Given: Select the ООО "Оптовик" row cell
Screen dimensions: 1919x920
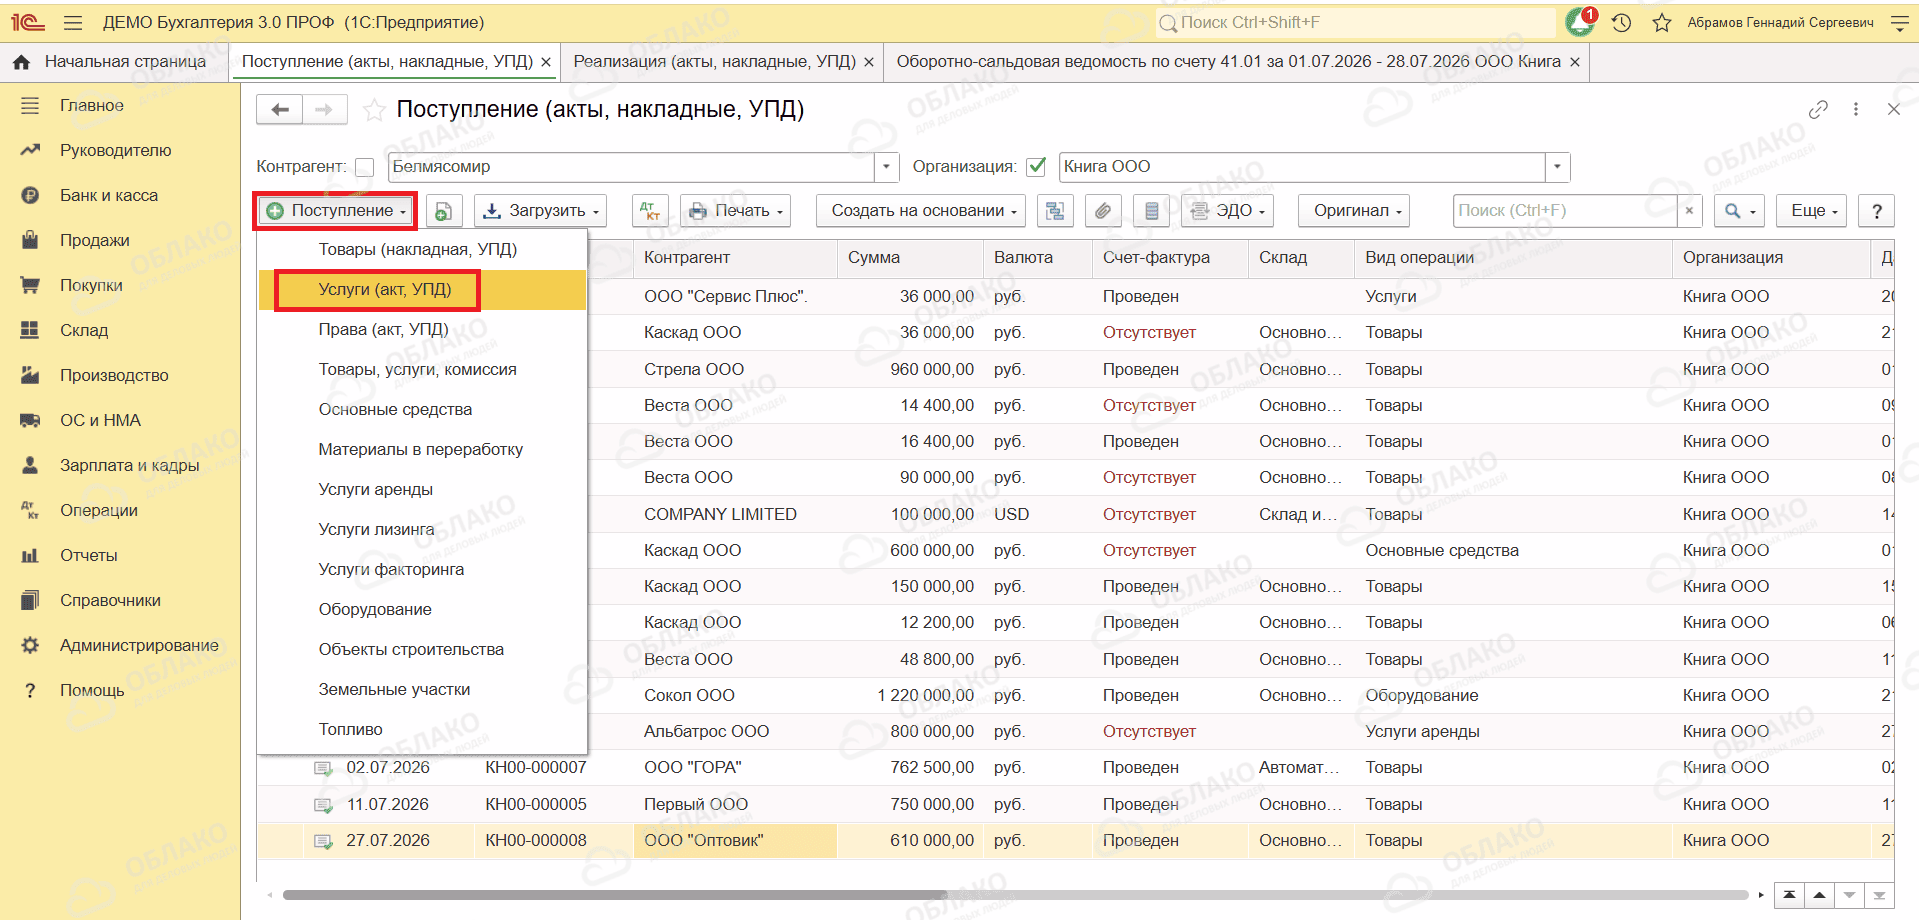Looking at the screenshot, I should 735,841.
